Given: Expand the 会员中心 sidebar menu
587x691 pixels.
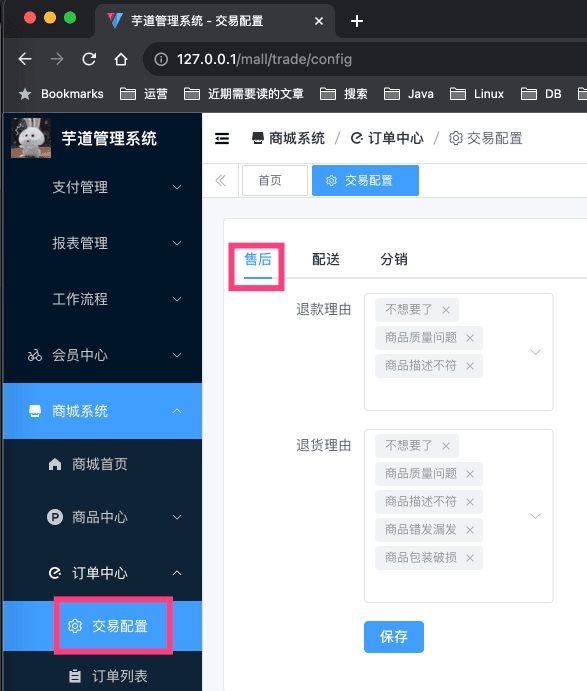Looking at the screenshot, I should click(103, 355).
